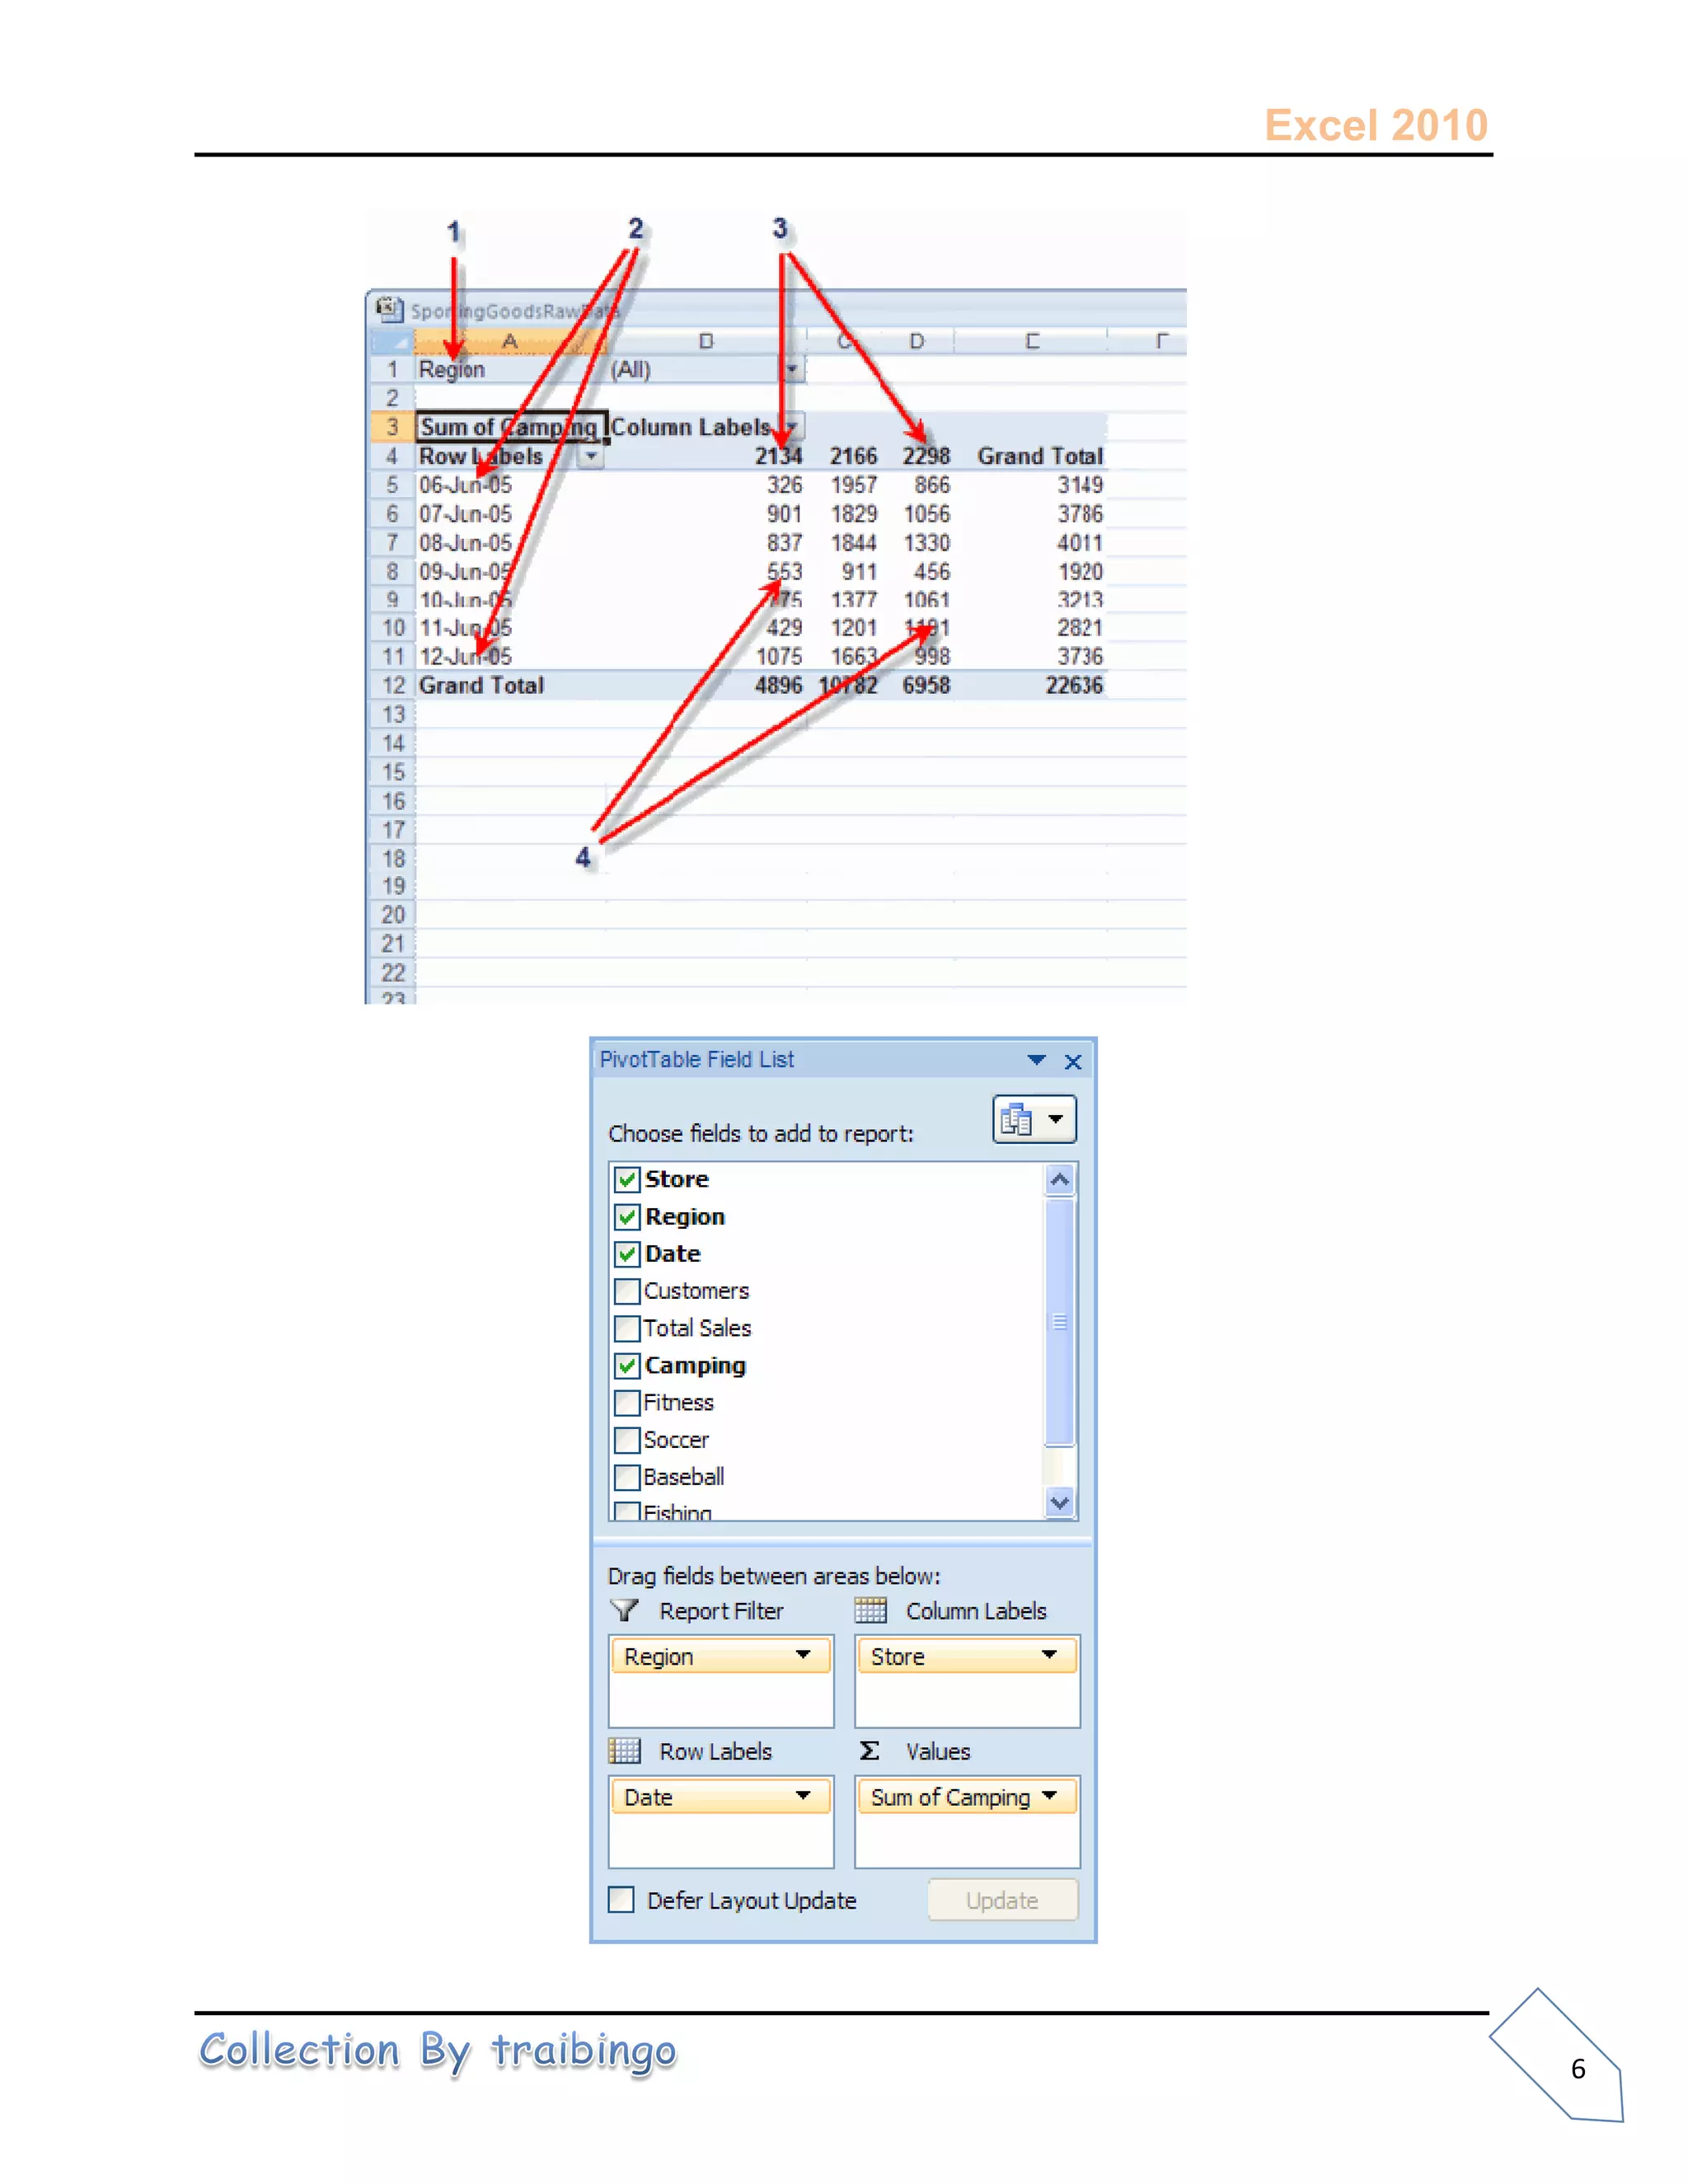Screen dimensions: 1688x2184
Task: Uncheck the Store field checkbox
Action: click(627, 1180)
